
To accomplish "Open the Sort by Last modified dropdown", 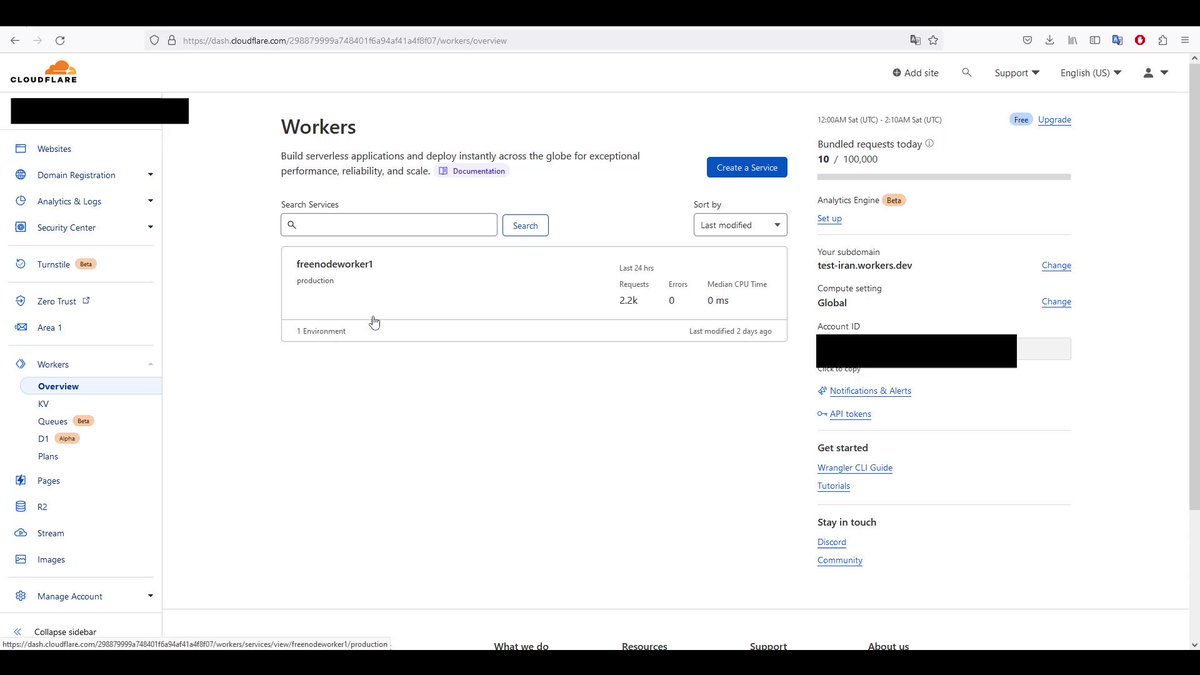I will (x=740, y=225).
